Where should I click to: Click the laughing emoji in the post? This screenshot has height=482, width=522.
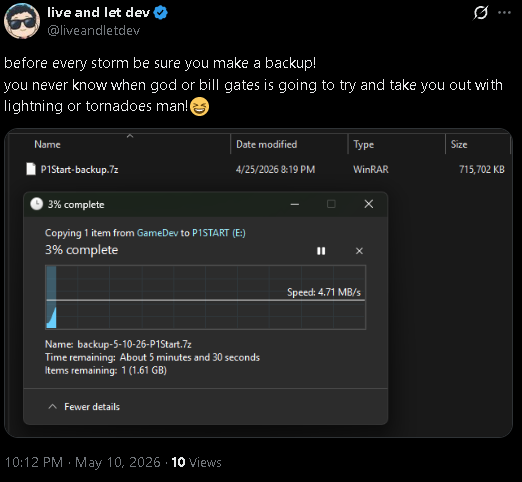(x=199, y=107)
